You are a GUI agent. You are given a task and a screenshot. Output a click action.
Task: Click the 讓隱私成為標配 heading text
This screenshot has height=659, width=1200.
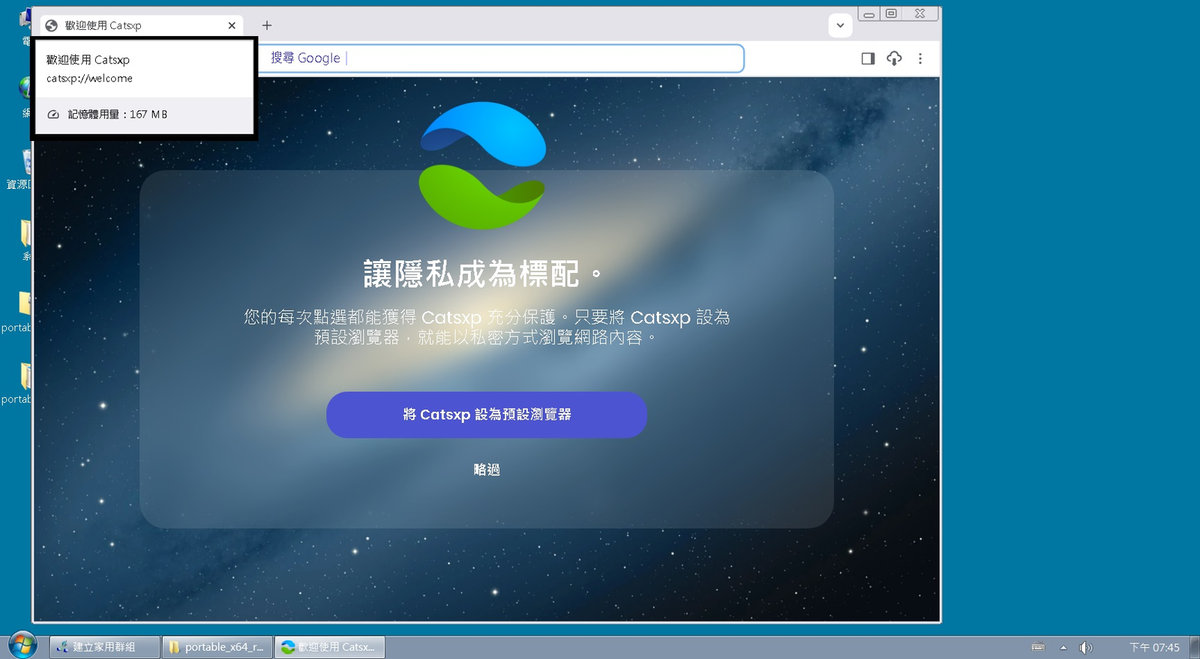(x=486, y=273)
